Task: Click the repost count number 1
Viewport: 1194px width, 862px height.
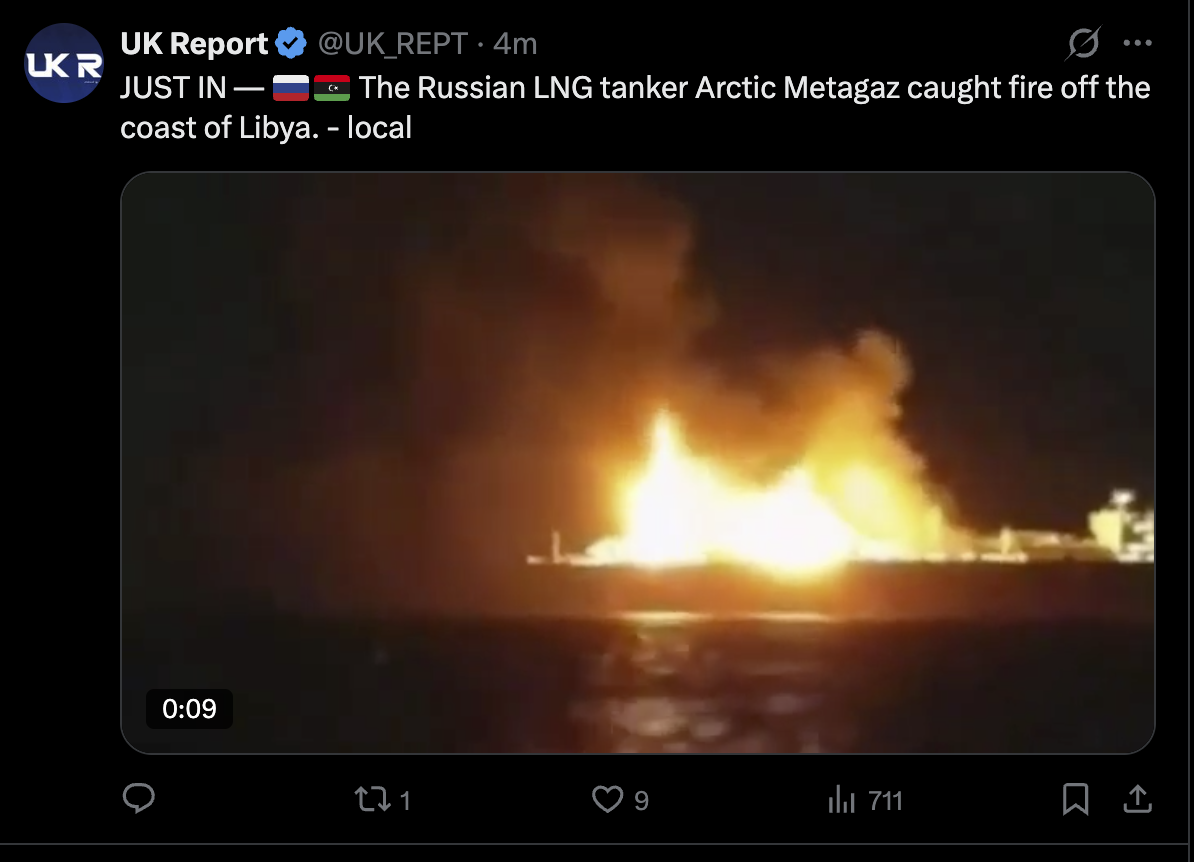Action: click(x=405, y=801)
